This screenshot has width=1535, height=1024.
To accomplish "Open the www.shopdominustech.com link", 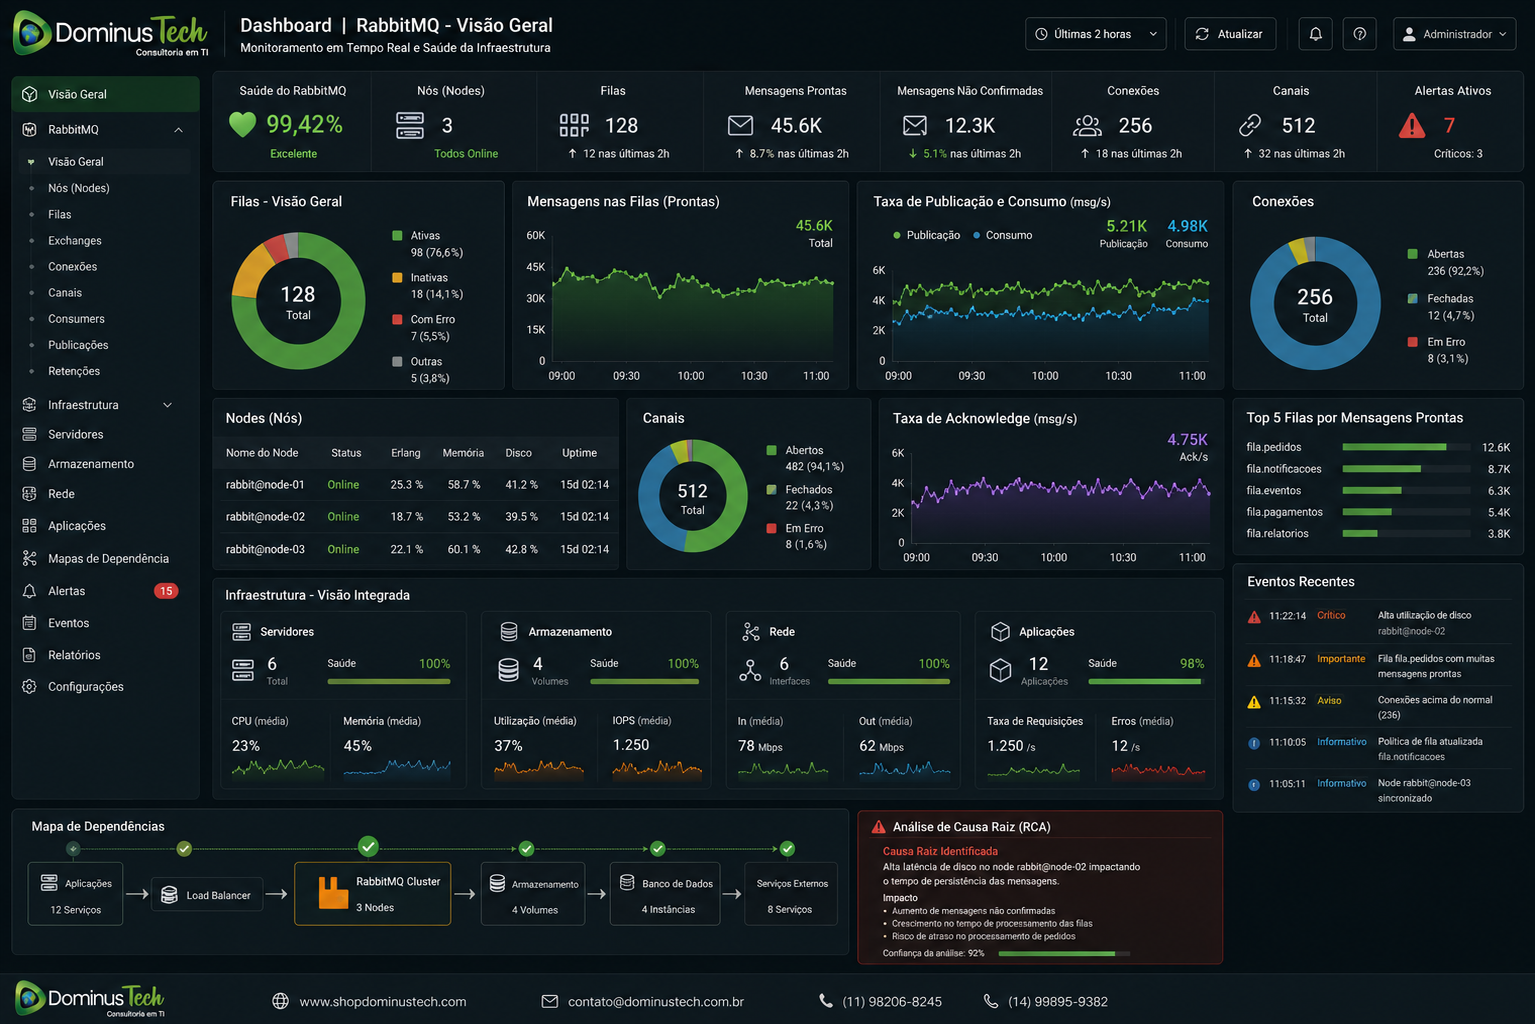I will (383, 1001).
